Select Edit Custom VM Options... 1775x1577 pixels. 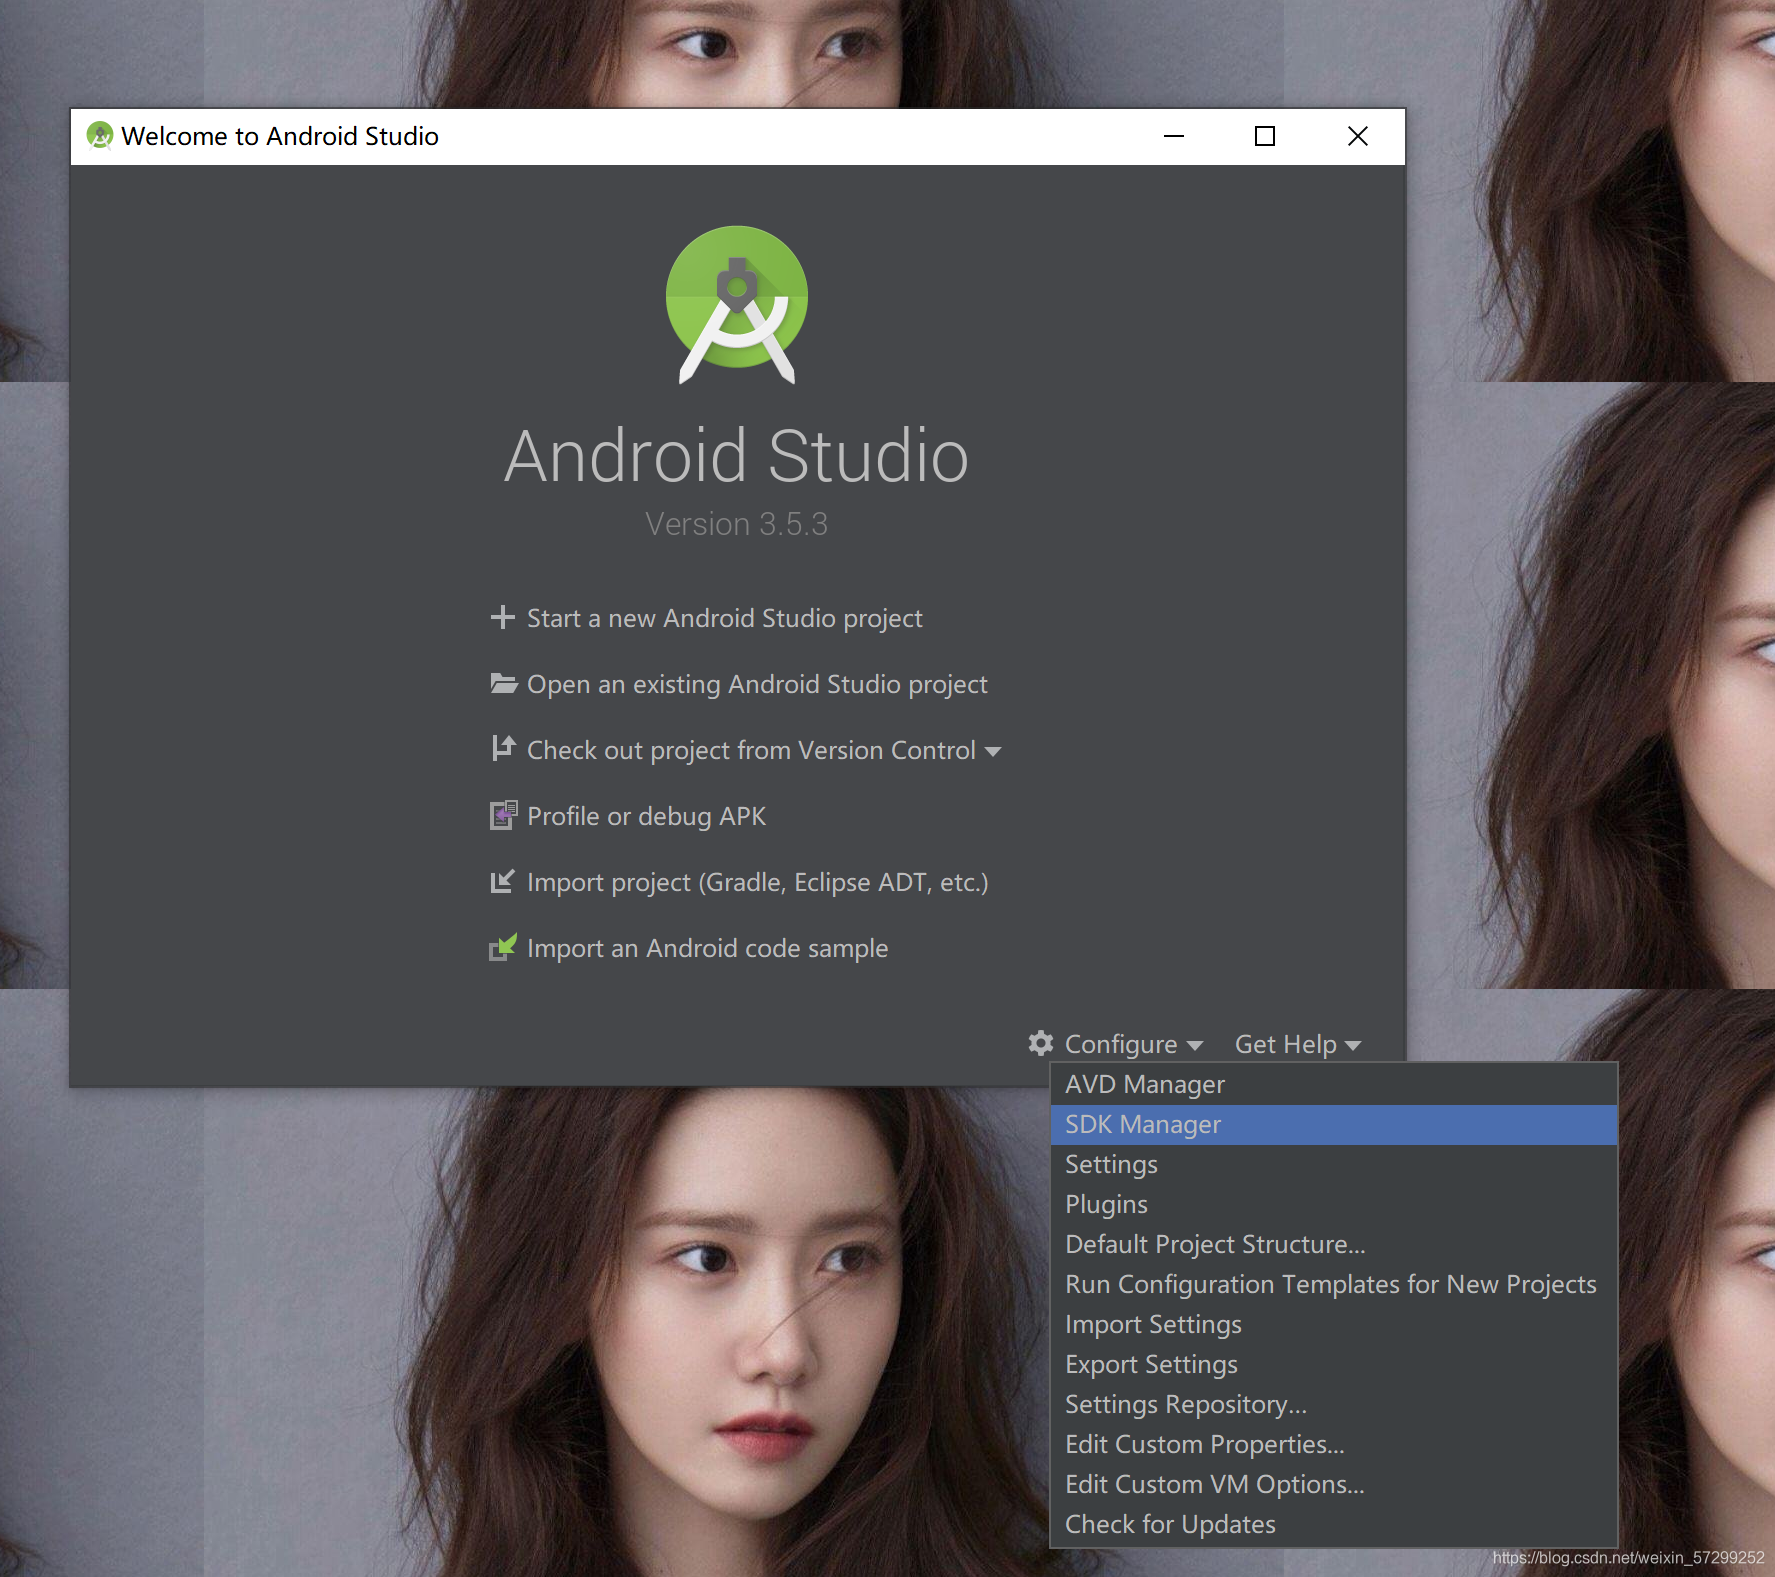[1334, 1484]
